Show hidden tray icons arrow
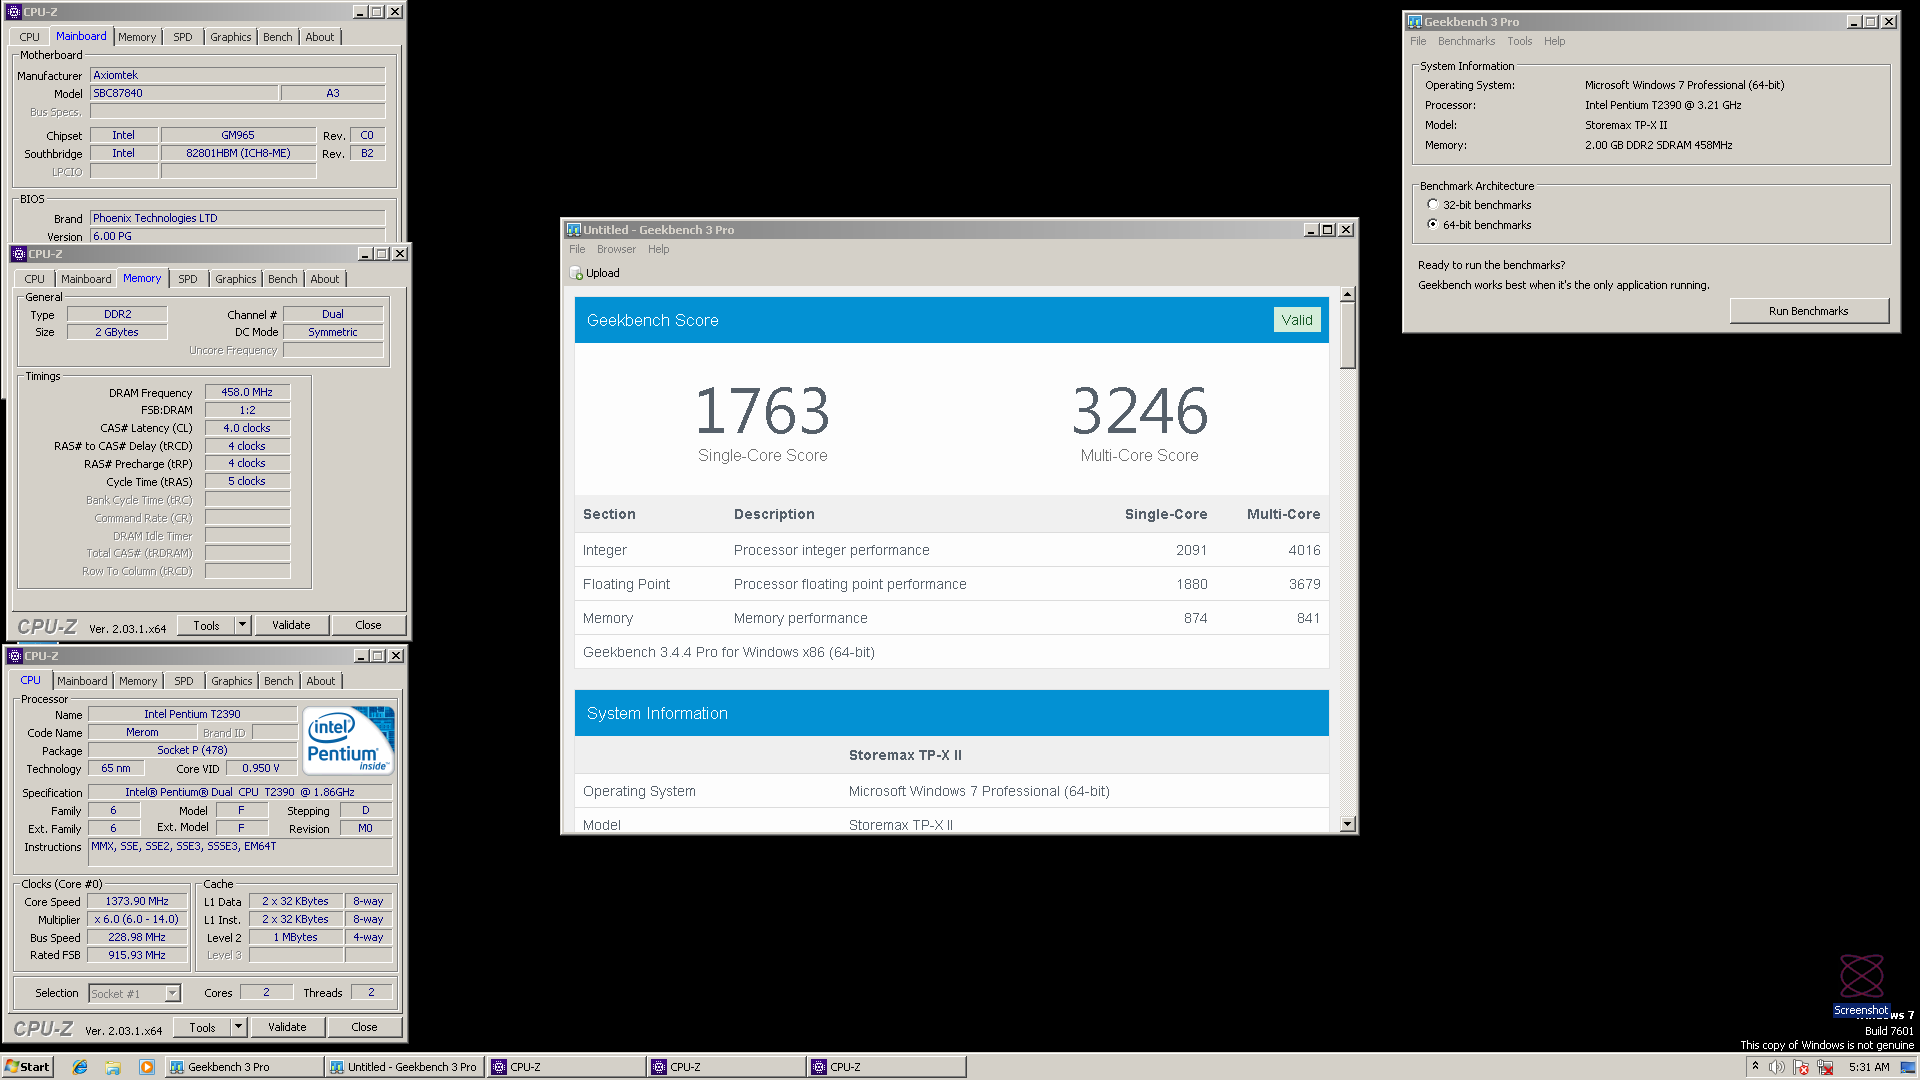1920x1080 pixels. click(1755, 1067)
